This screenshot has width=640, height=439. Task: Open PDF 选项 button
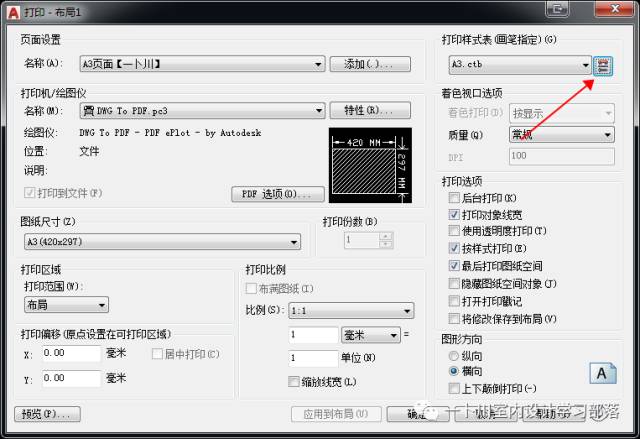point(278,194)
